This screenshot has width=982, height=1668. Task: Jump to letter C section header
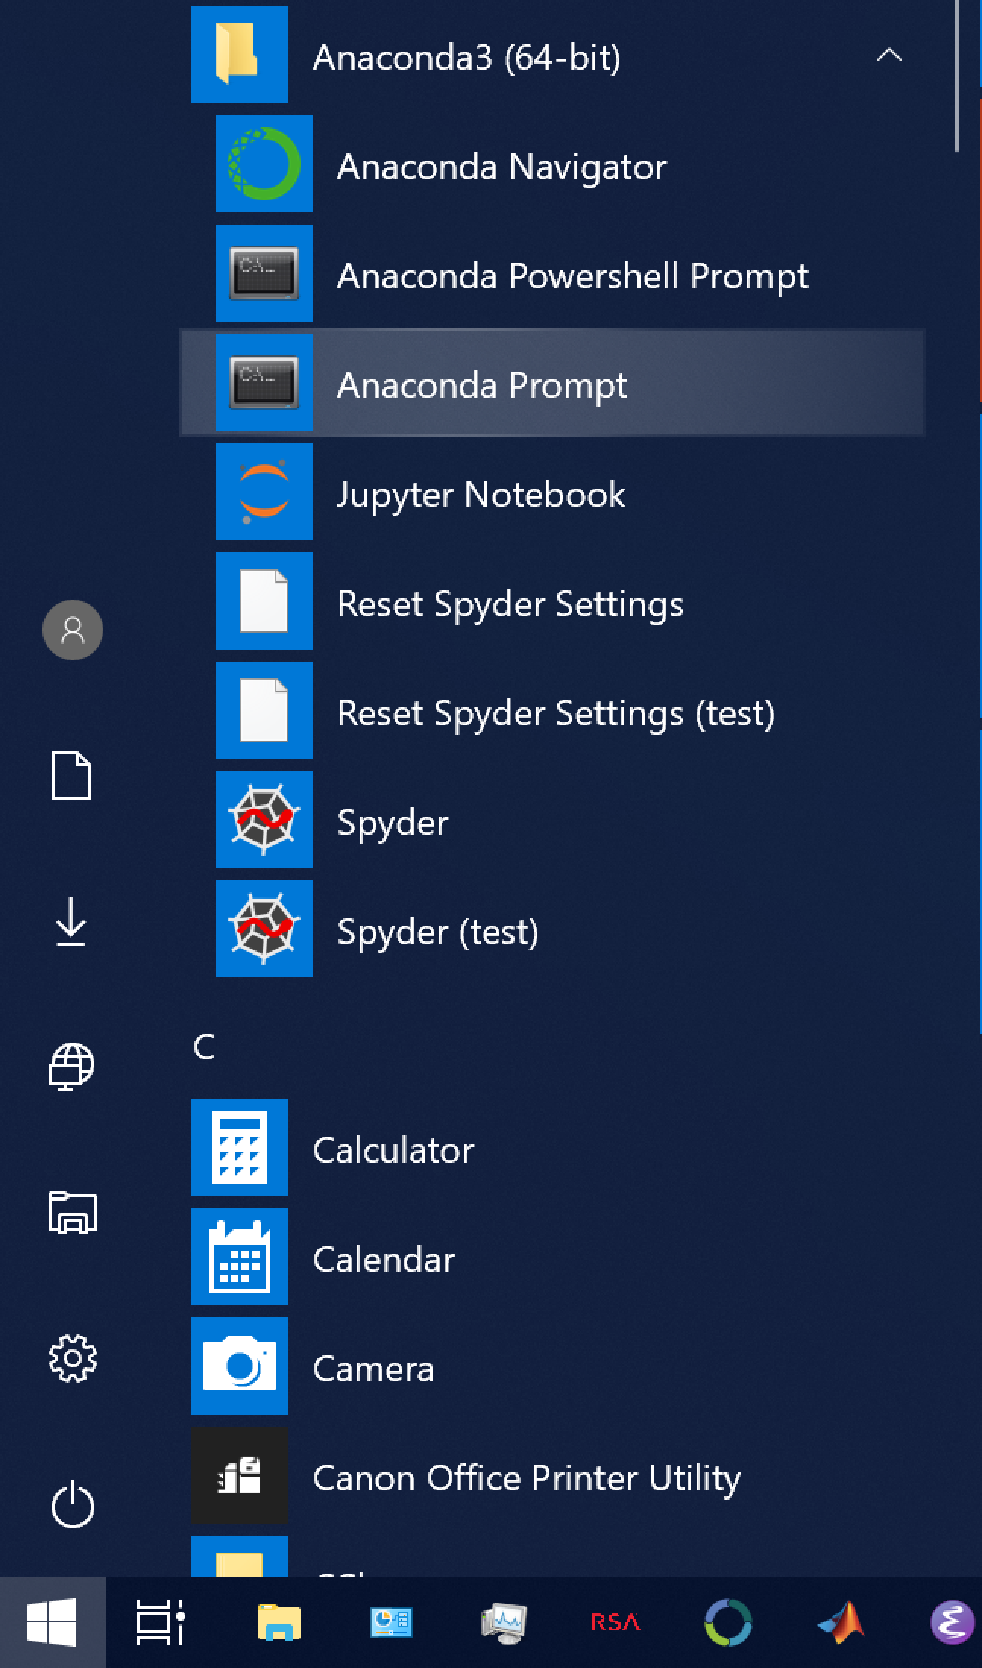[x=204, y=1047]
